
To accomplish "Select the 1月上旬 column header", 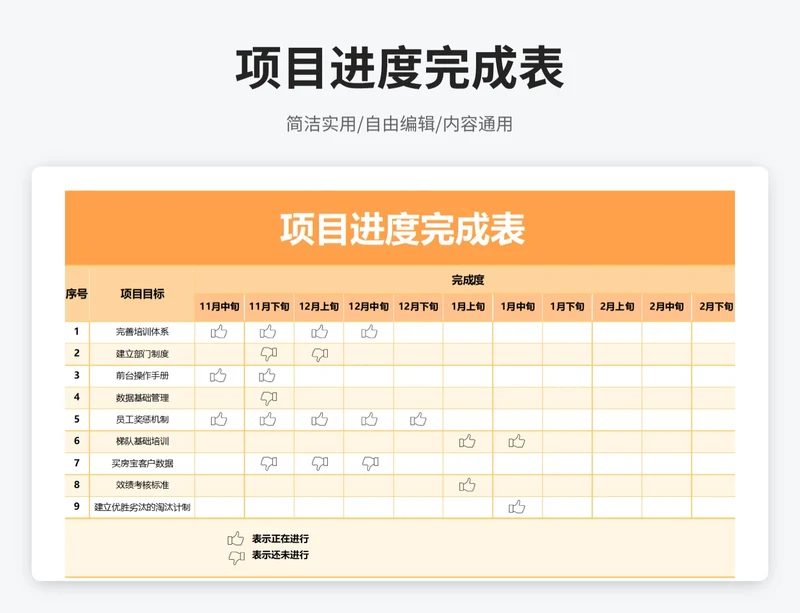I will pos(468,307).
